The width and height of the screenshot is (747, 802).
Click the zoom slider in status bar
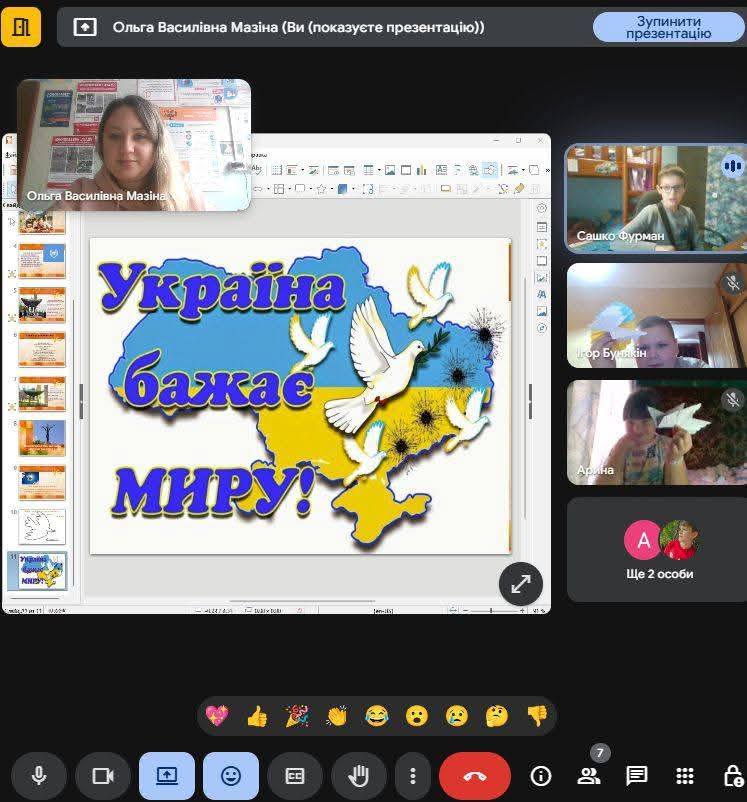pyautogui.click(x=490, y=609)
